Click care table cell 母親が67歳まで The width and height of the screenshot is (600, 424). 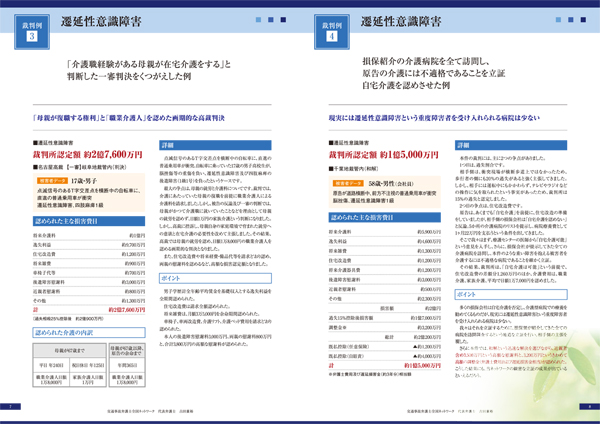(70, 351)
